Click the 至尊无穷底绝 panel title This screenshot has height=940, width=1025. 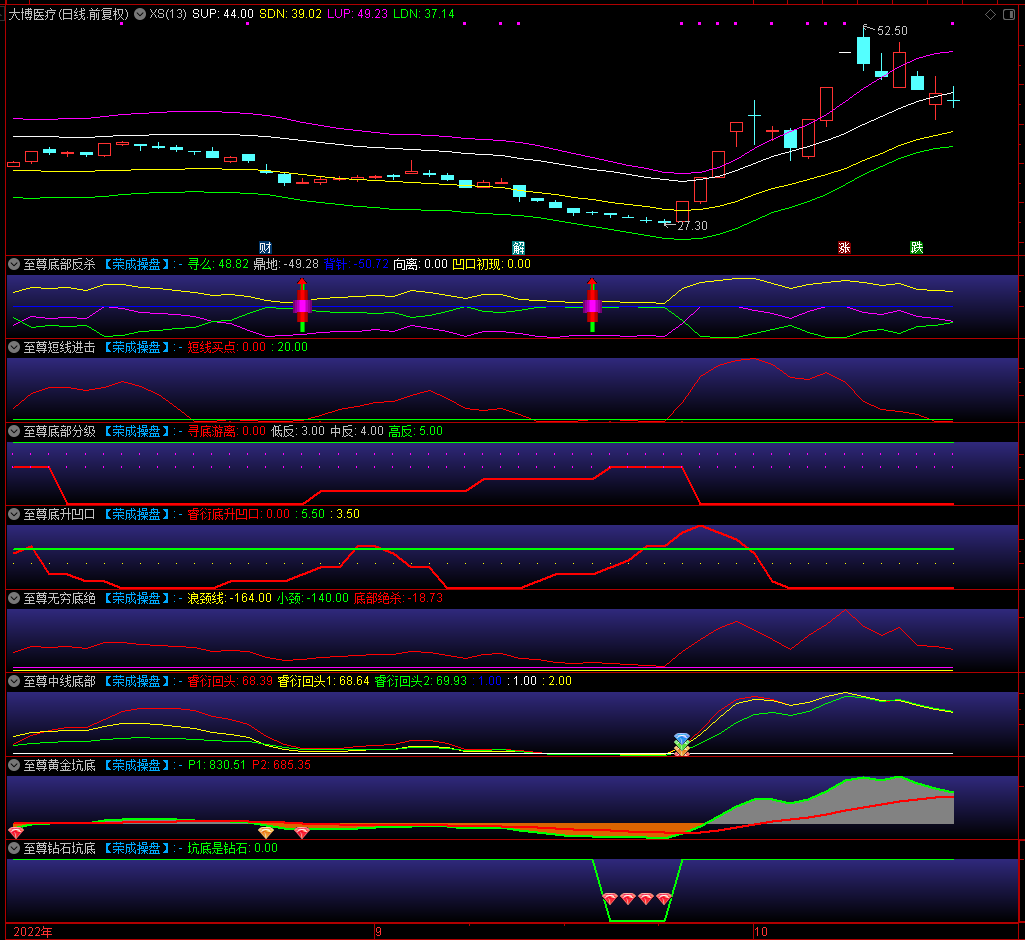click(59, 597)
